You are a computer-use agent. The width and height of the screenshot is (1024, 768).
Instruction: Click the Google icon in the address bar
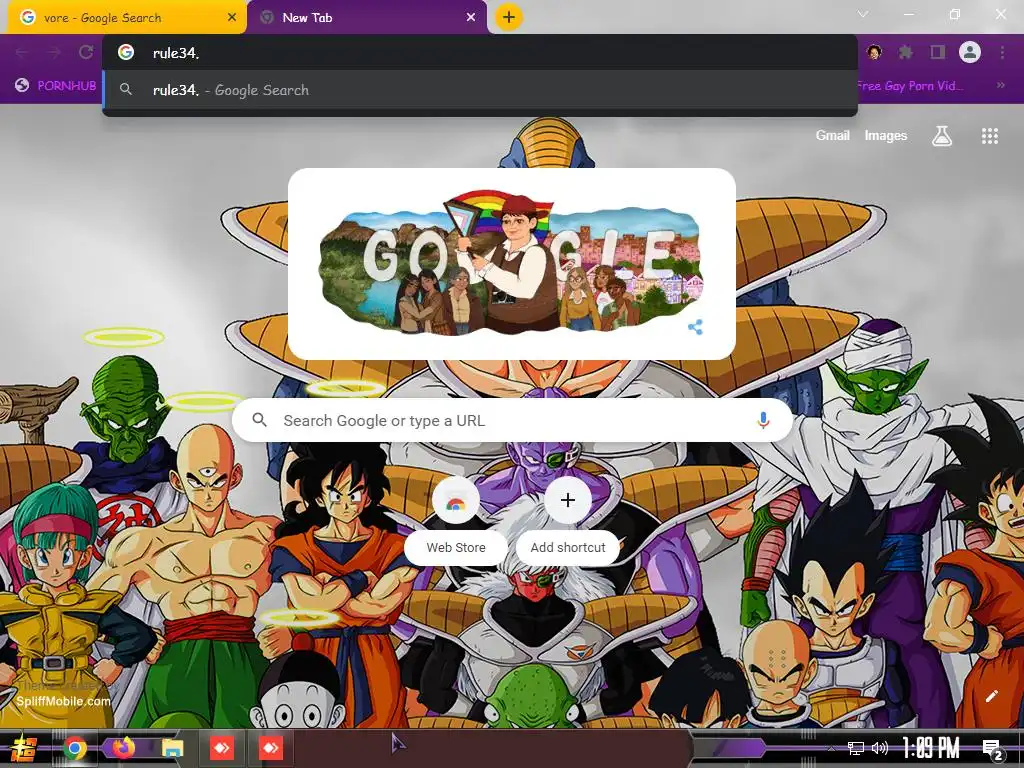pyautogui.click(x=126, y=52)
